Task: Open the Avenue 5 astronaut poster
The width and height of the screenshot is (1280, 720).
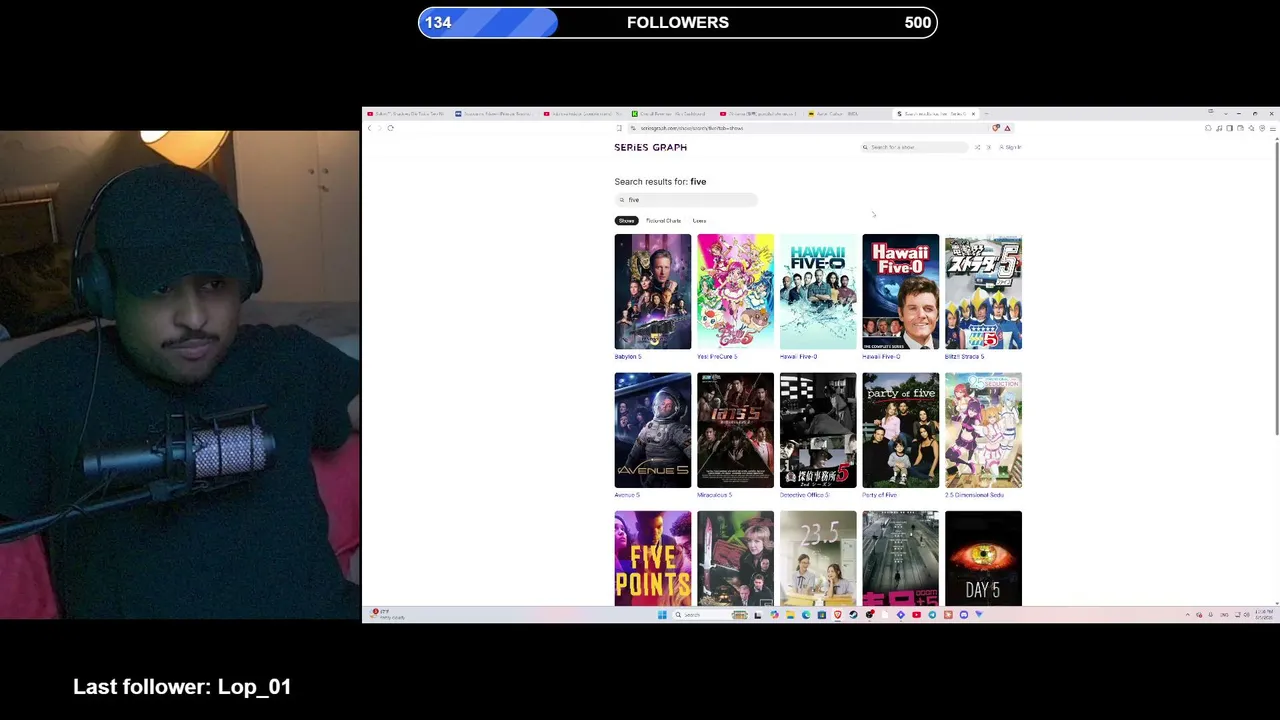Action: click(x=653, y=430)
